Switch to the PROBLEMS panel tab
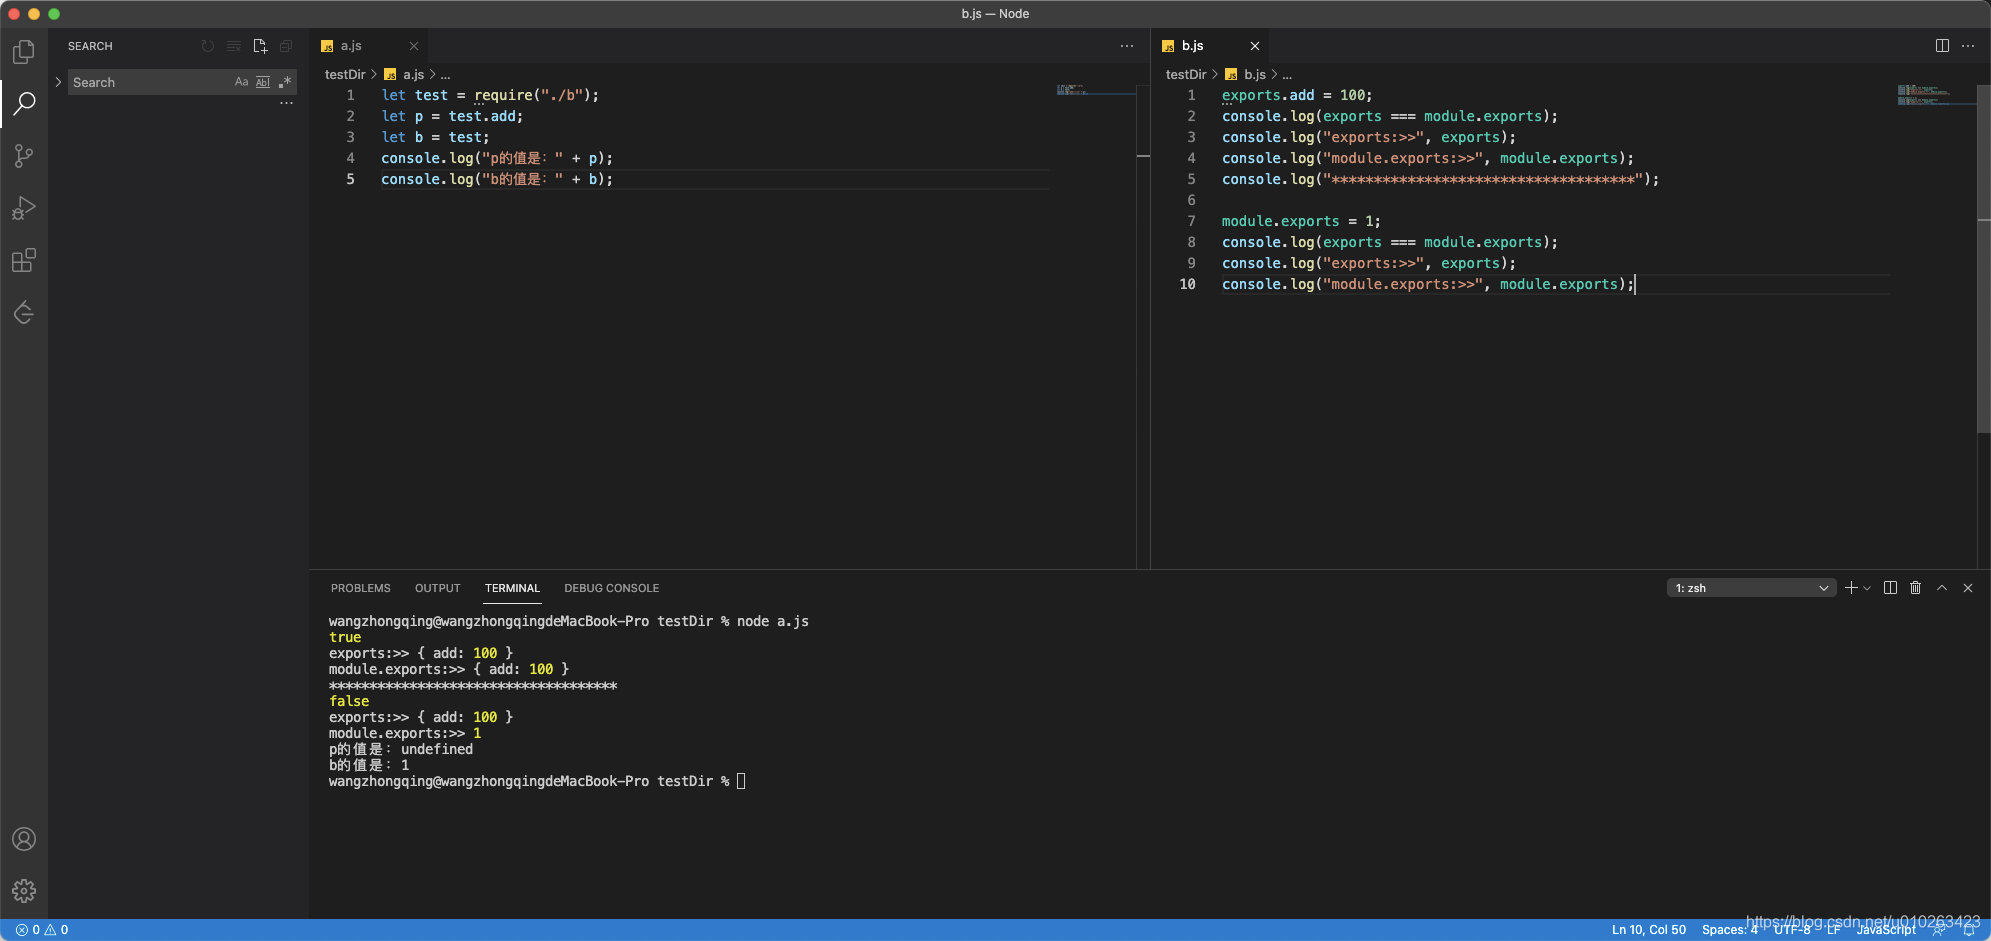Screen dimensions: 1991x941 coord(361,588)
